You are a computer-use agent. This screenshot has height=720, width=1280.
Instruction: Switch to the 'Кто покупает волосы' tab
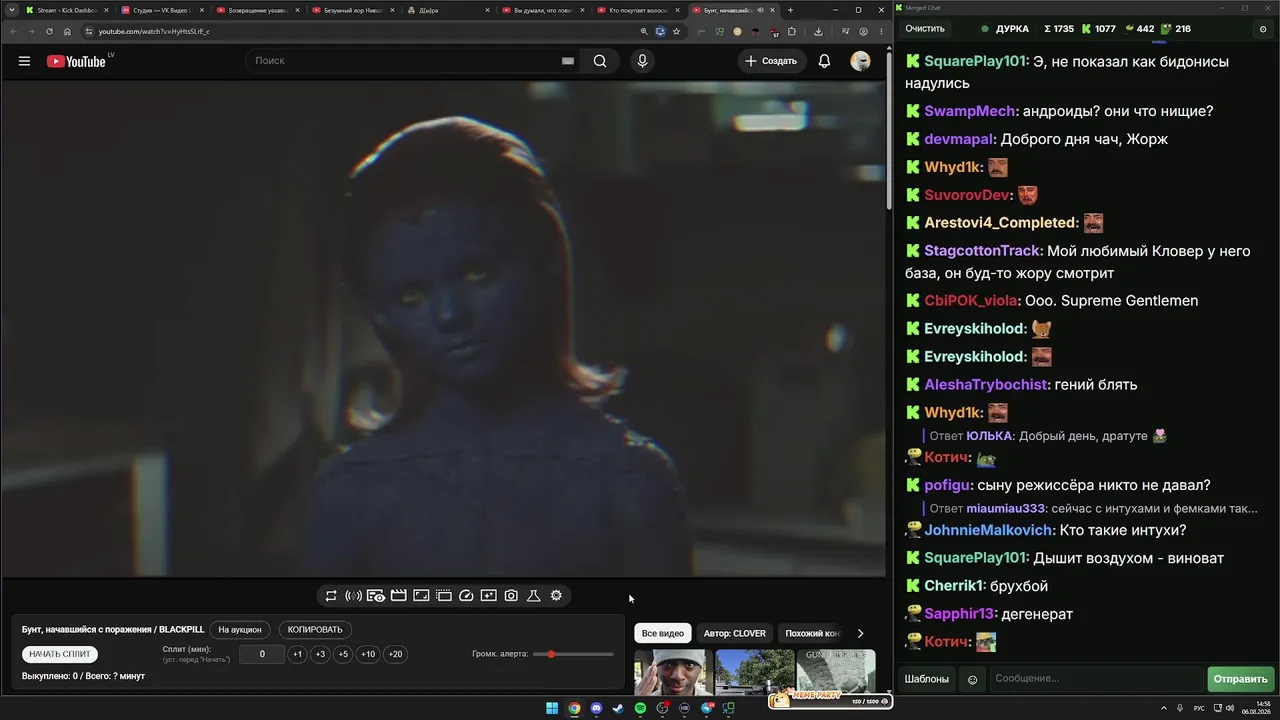(637, 10)
